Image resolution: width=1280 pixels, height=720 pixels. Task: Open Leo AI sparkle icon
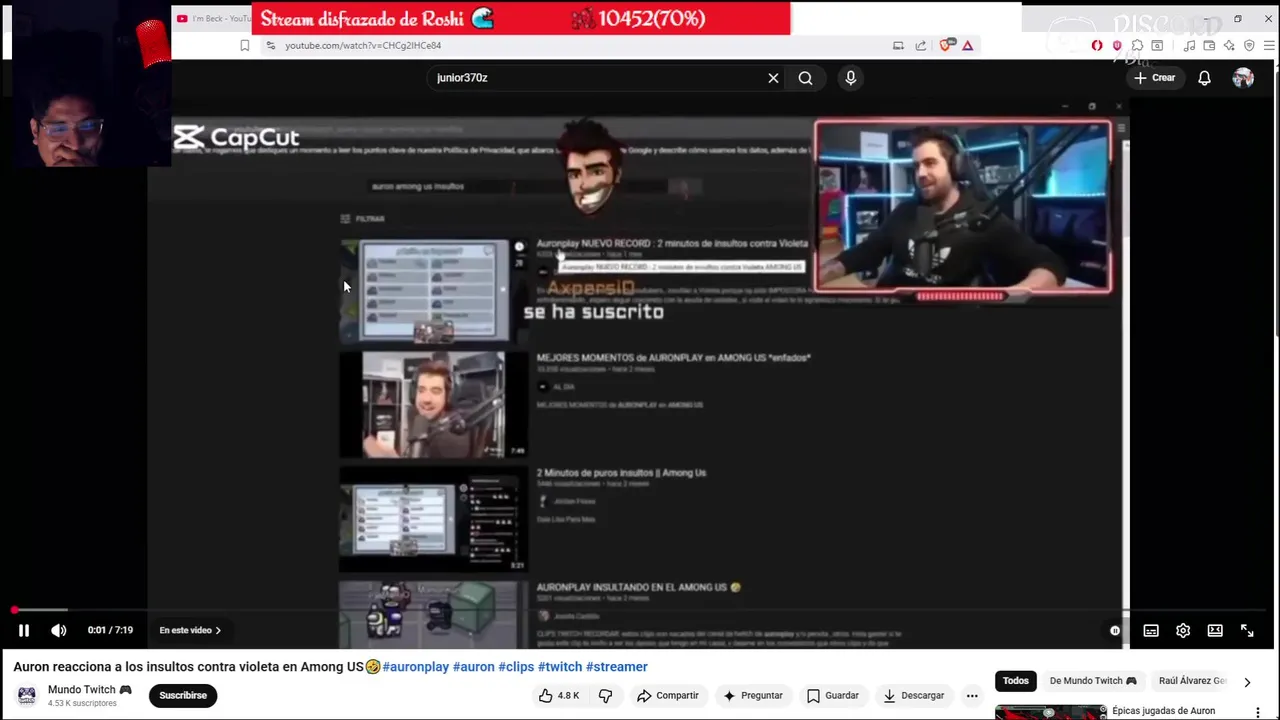click(x=1229, y=45)
